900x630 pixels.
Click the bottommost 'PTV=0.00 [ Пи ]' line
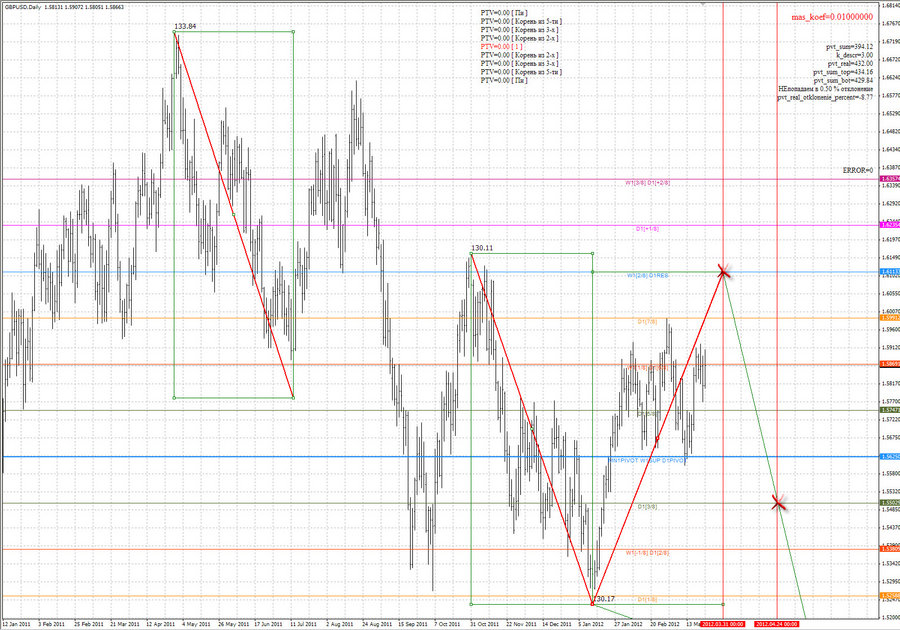click(x=504, y=80)
